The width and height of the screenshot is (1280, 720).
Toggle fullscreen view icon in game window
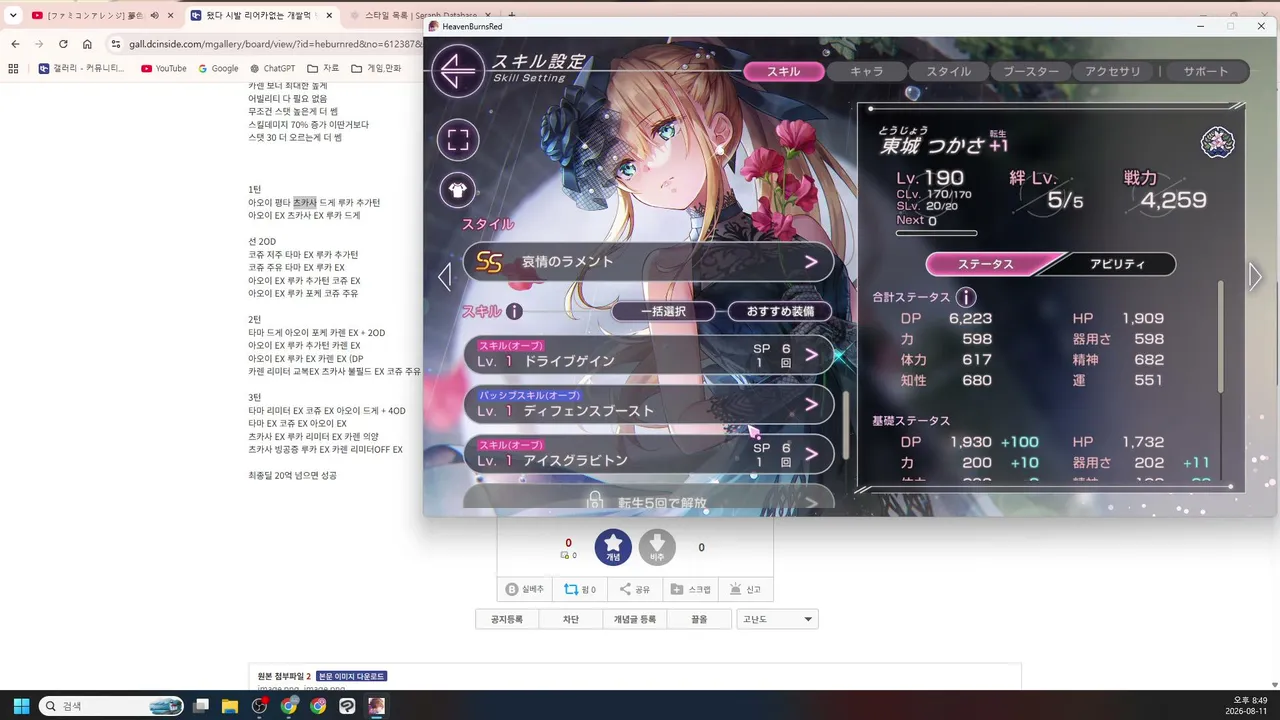tap(458, 139)
